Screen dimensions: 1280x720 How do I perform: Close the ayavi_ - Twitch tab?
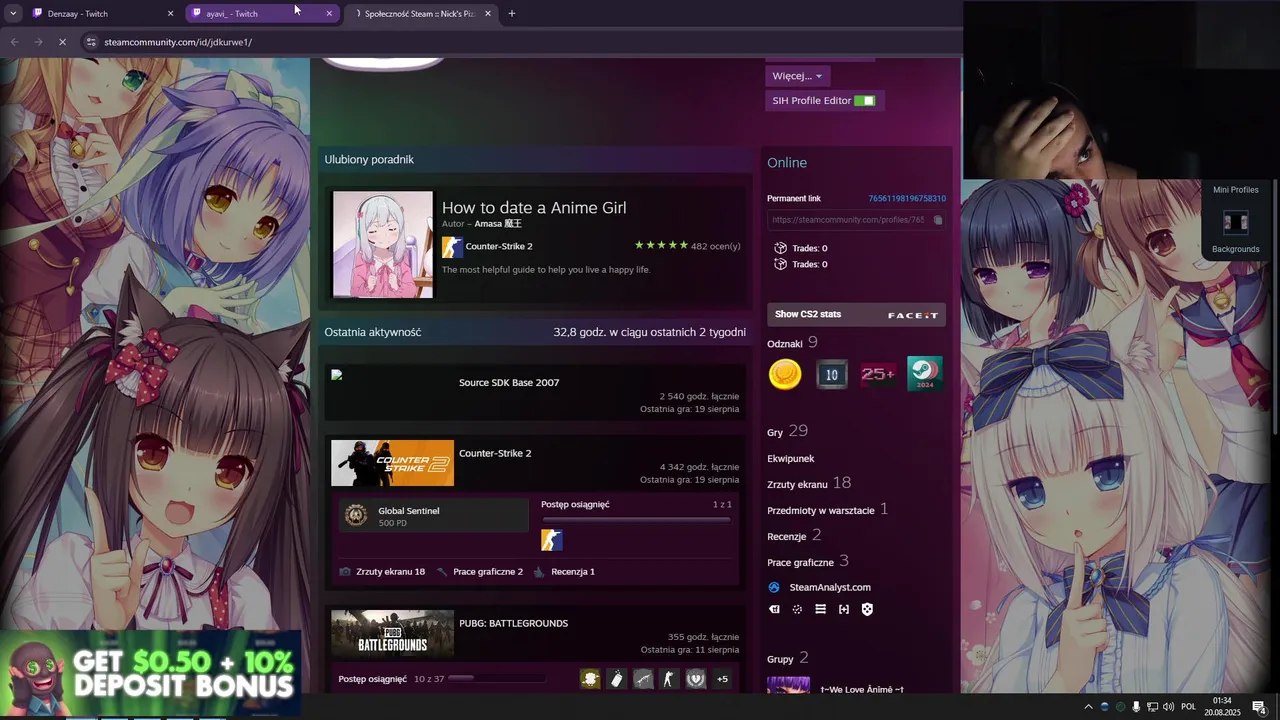click(x=329, y=14)
